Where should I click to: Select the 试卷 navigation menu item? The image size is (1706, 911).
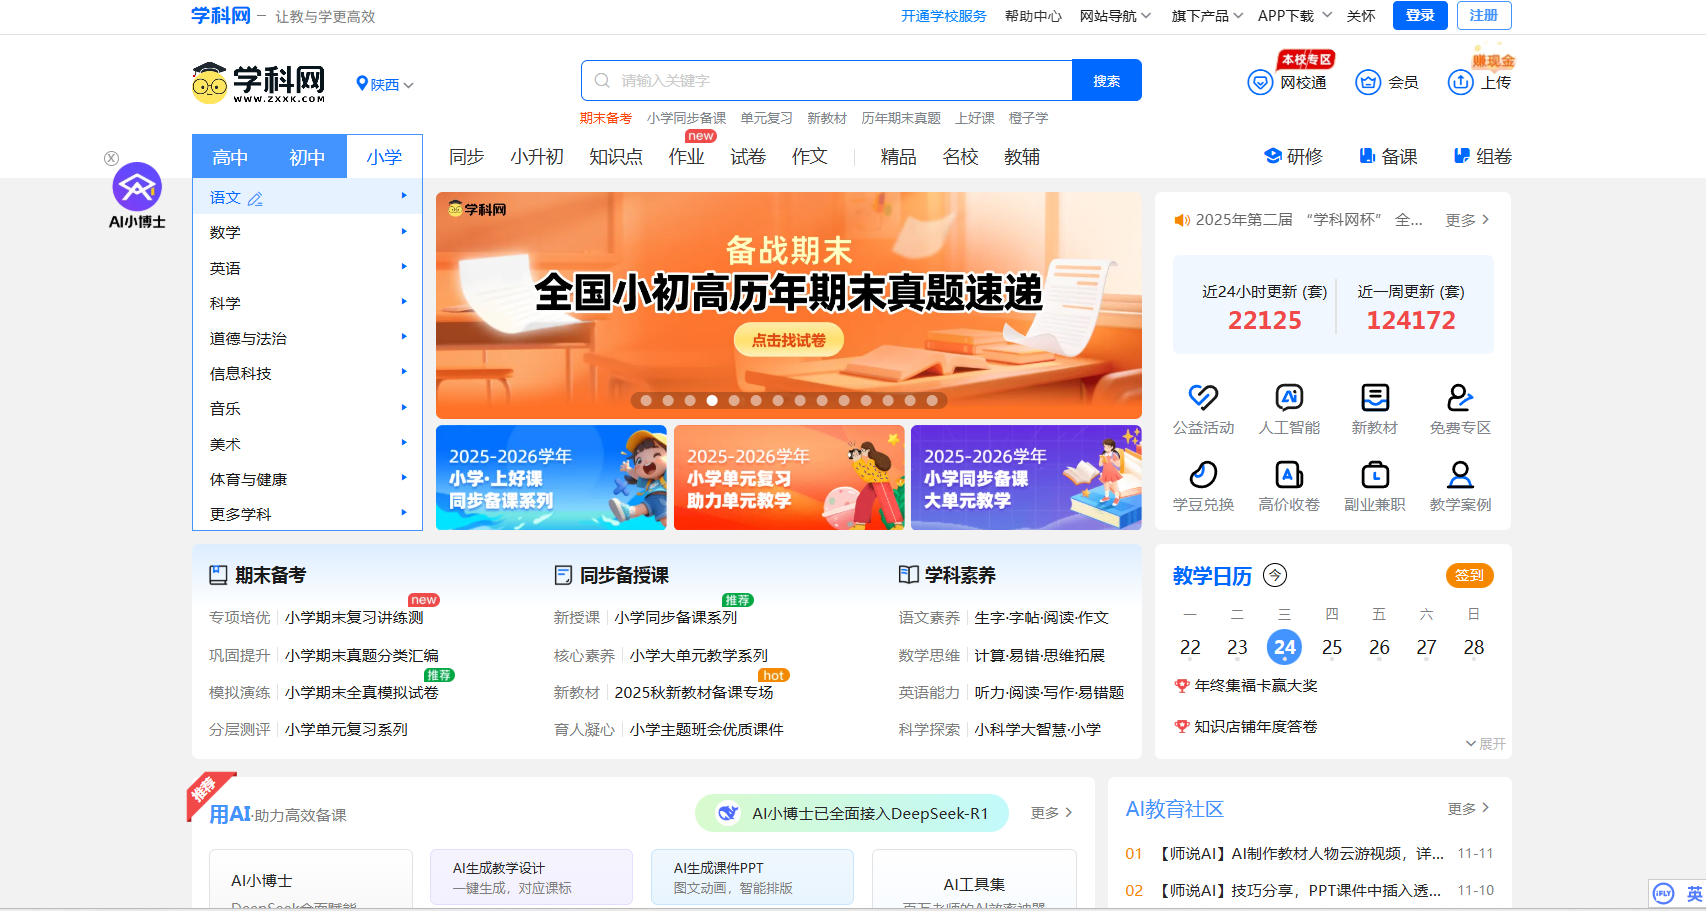pyautogui.click(x=747, y=156)
